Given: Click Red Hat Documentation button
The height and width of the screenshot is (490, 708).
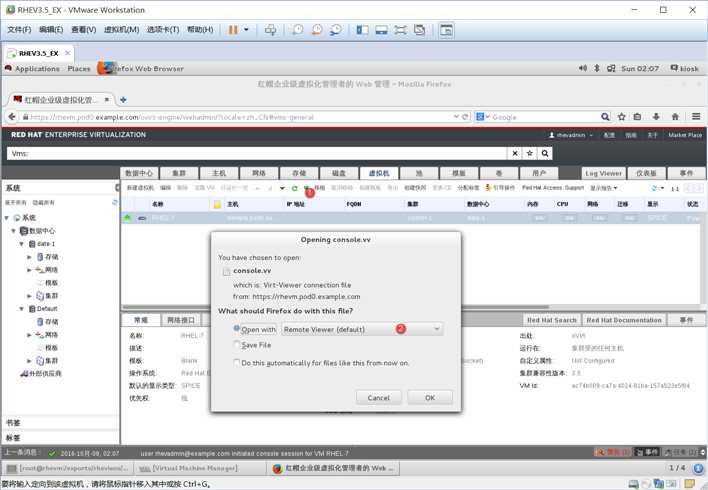Looking at the screenshot, I should [x=624, y=320].
